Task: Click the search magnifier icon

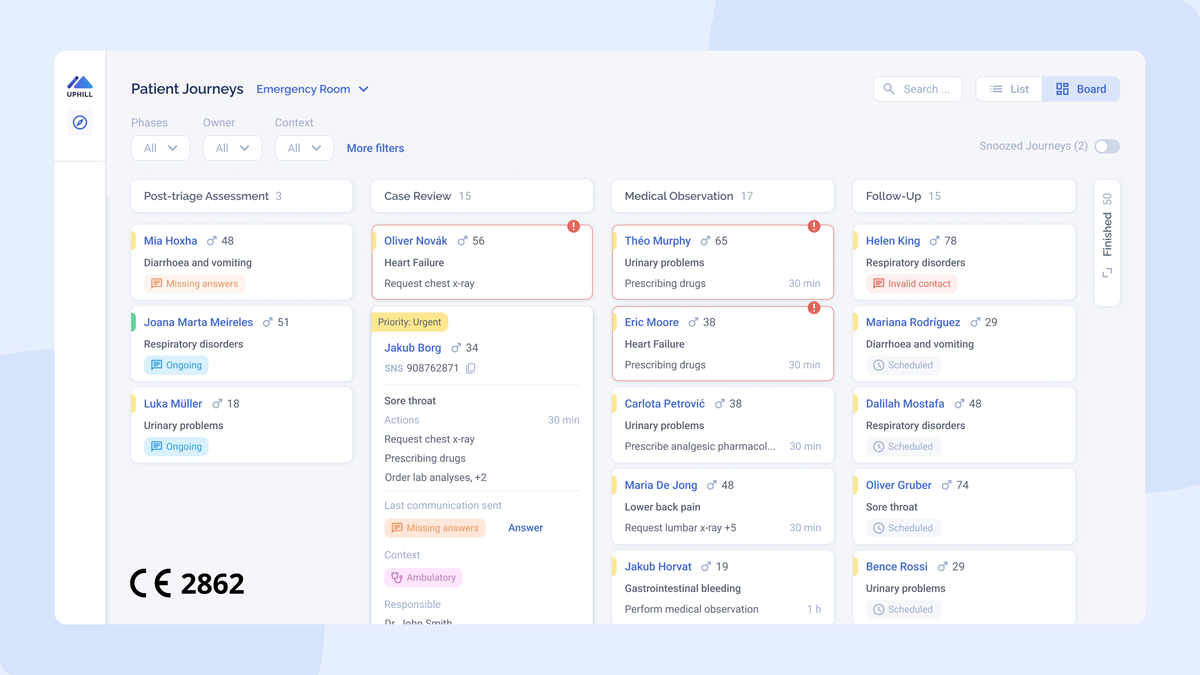Action: (x=889, y=89)
